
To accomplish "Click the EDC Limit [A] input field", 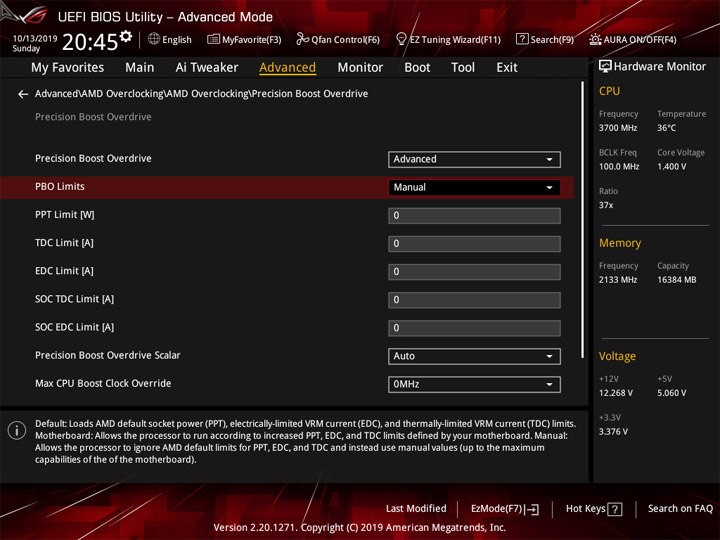I will 474,272.
